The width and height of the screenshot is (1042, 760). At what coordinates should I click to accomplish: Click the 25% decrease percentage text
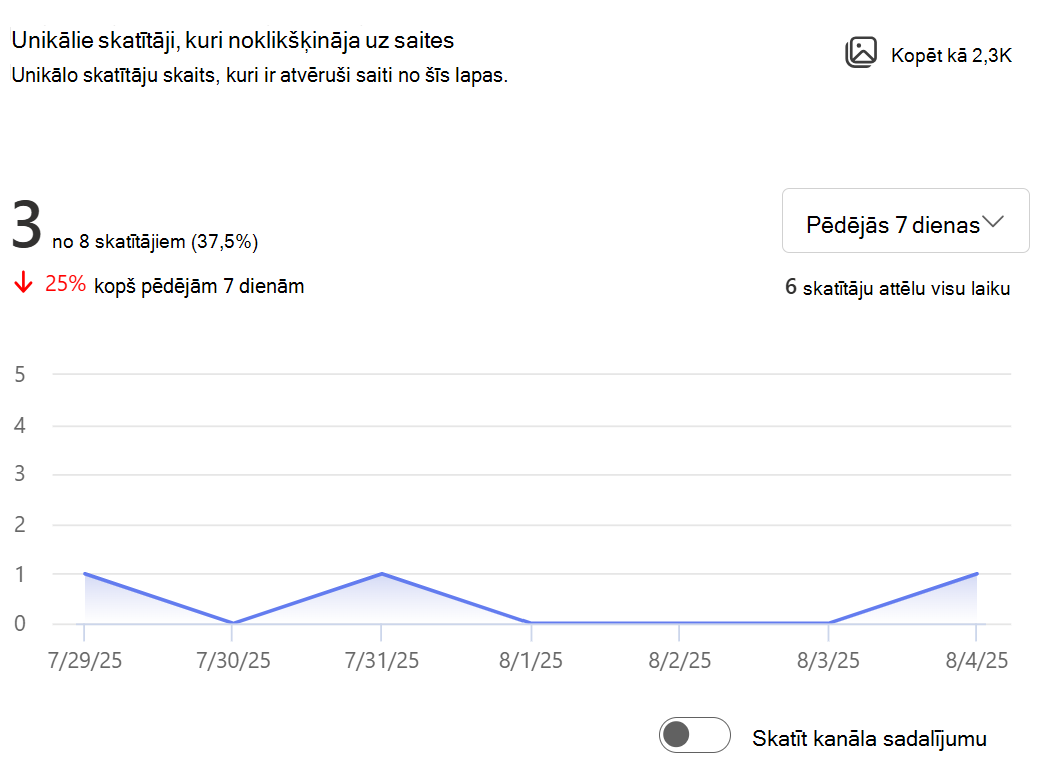click(65, 284)
